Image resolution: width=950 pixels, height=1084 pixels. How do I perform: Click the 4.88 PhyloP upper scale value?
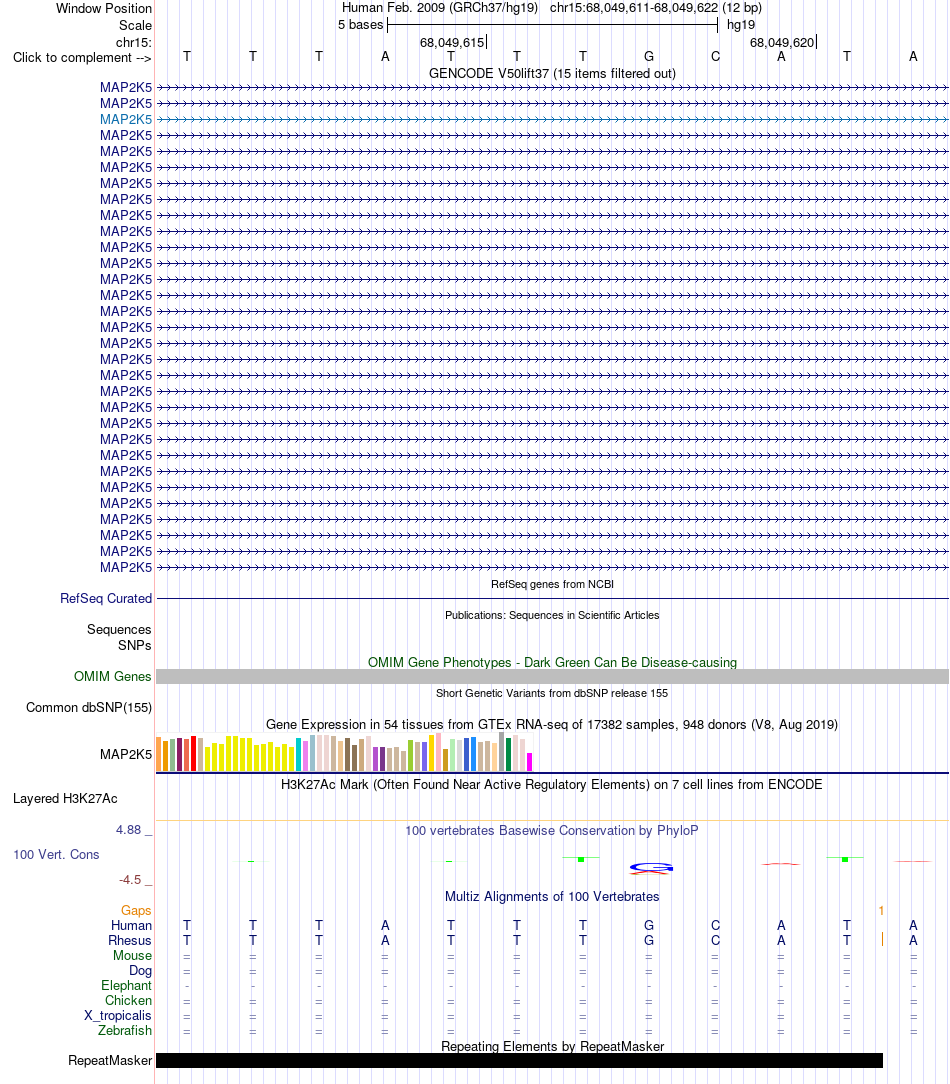(x=129, y=830)
